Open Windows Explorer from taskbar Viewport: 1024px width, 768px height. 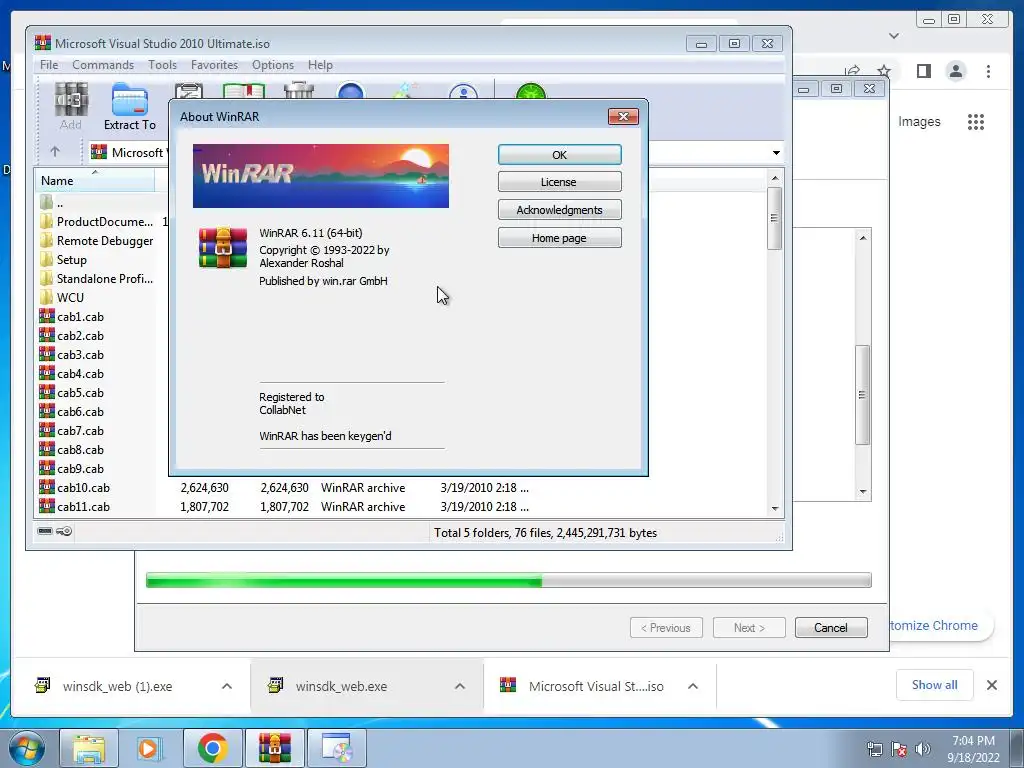point(89,748)
